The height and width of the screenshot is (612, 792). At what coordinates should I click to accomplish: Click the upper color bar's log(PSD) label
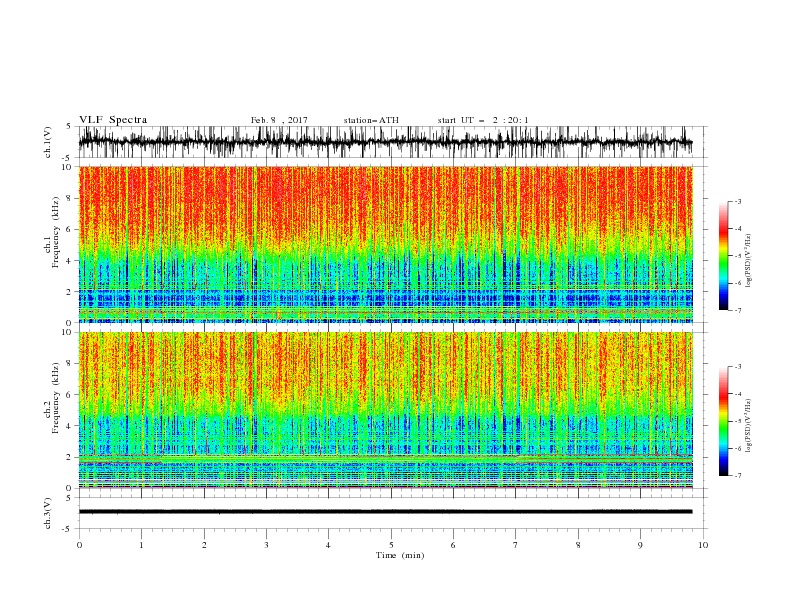coord(748,261)
